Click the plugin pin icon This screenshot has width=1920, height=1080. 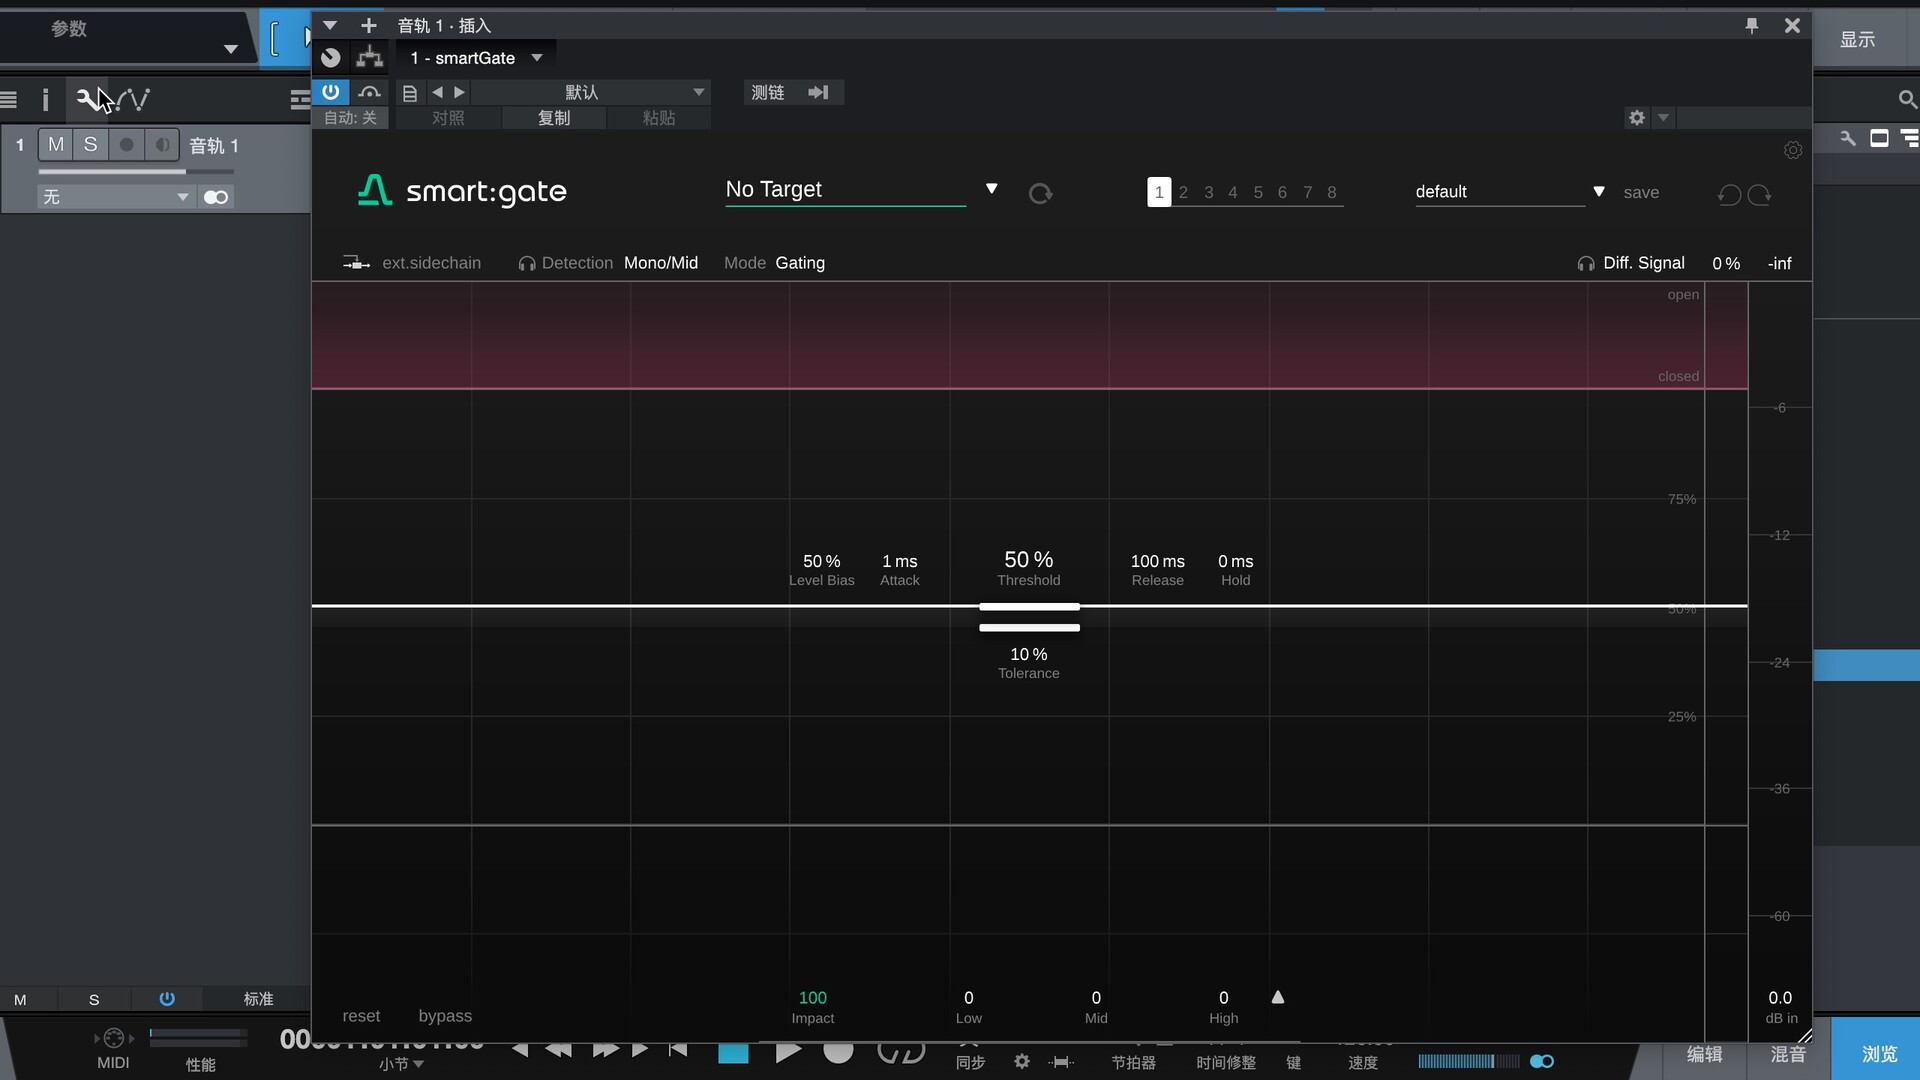[1752, 26]
